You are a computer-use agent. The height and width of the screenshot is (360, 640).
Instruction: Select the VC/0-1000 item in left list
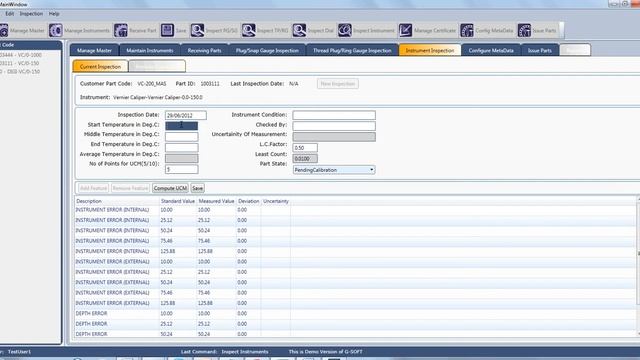coord(21,55)
